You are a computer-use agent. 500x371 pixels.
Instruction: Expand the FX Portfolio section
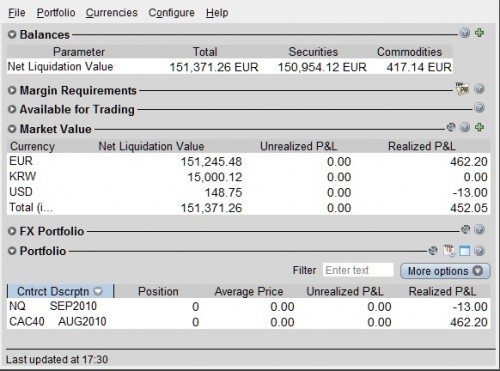pyautogui.click(x=12, y=231)
